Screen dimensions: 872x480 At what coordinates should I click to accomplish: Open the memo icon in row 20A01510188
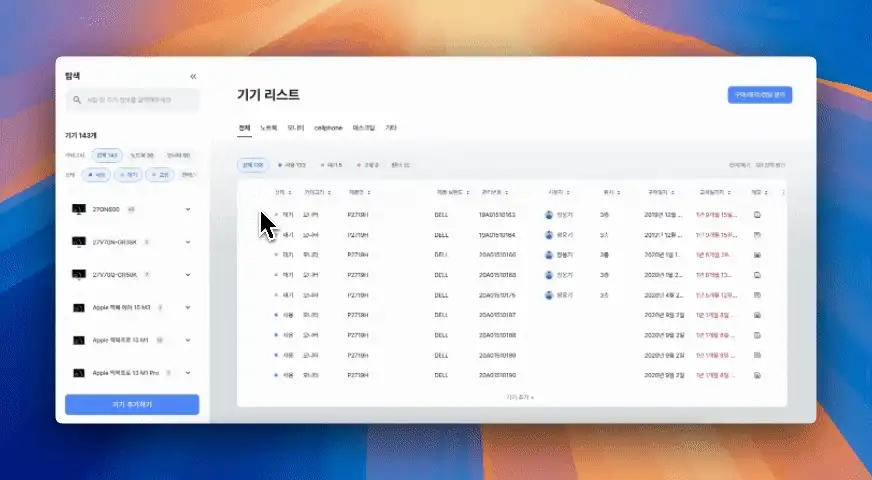[757, 335]
